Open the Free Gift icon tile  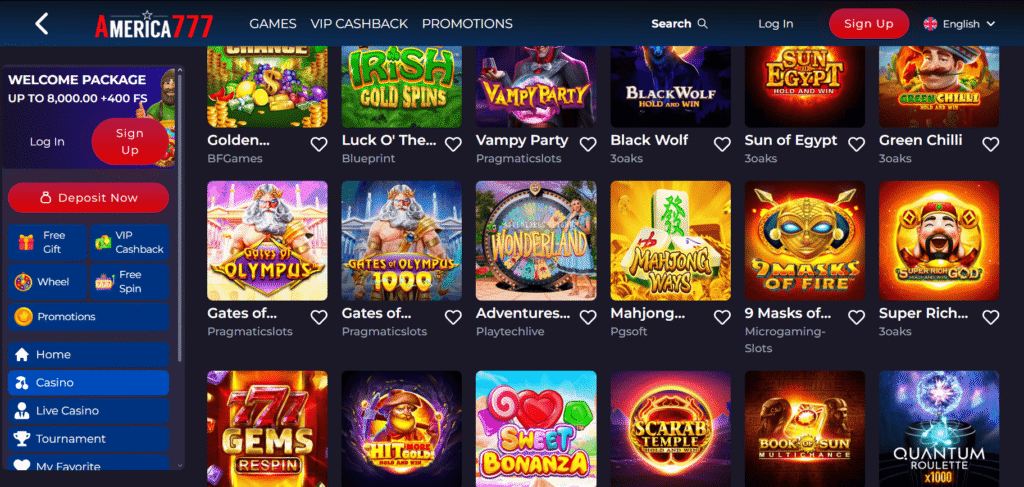tap(47, 242)
